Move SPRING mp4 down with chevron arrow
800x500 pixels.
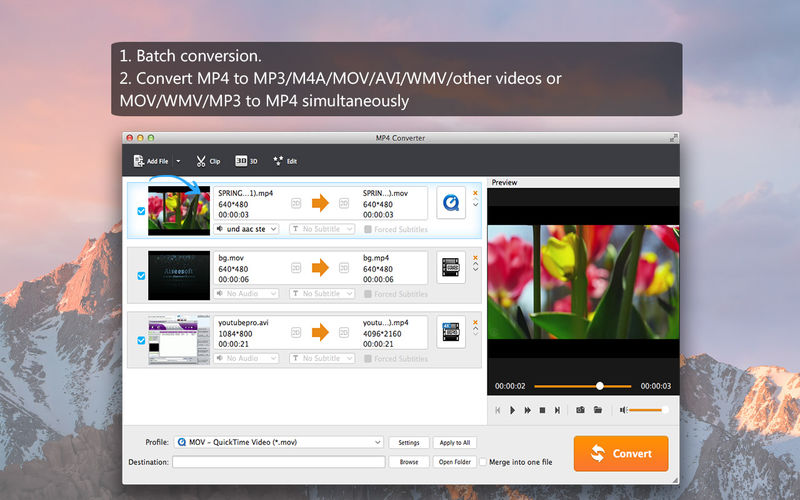(x=476, y=205)
